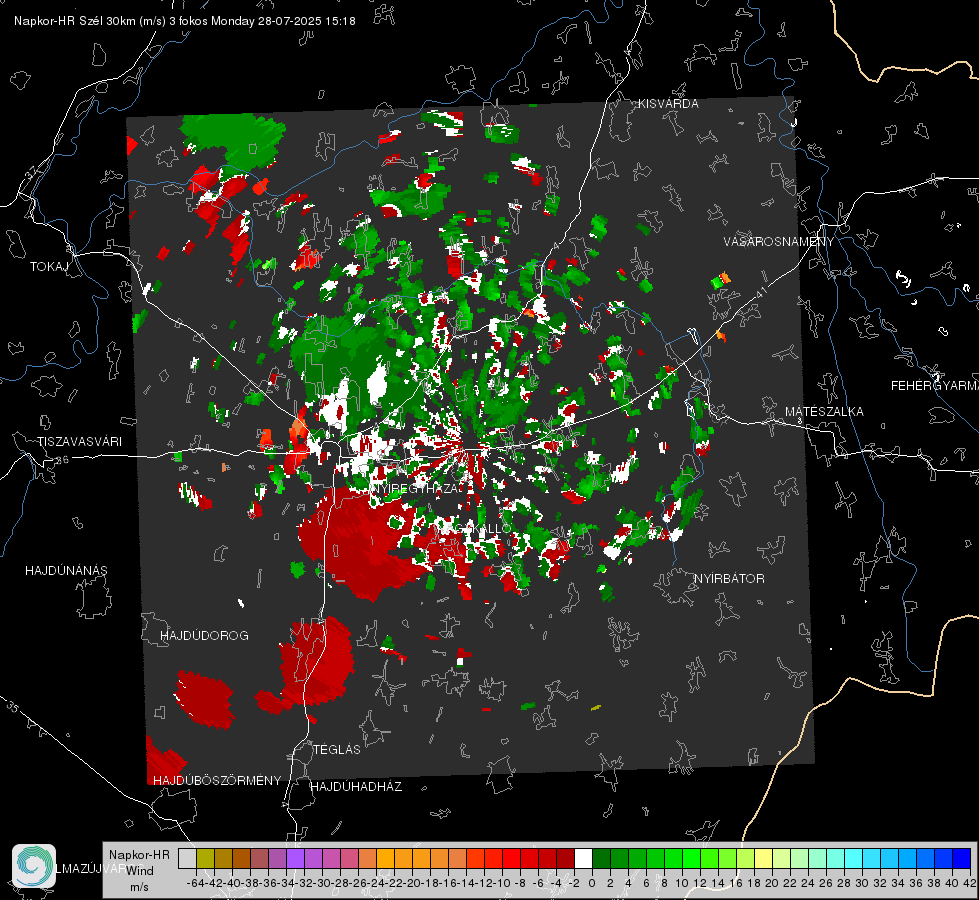
Task: Click the KISVÁRDA town label
Action: pyautogui.click(x=668, y=104)
